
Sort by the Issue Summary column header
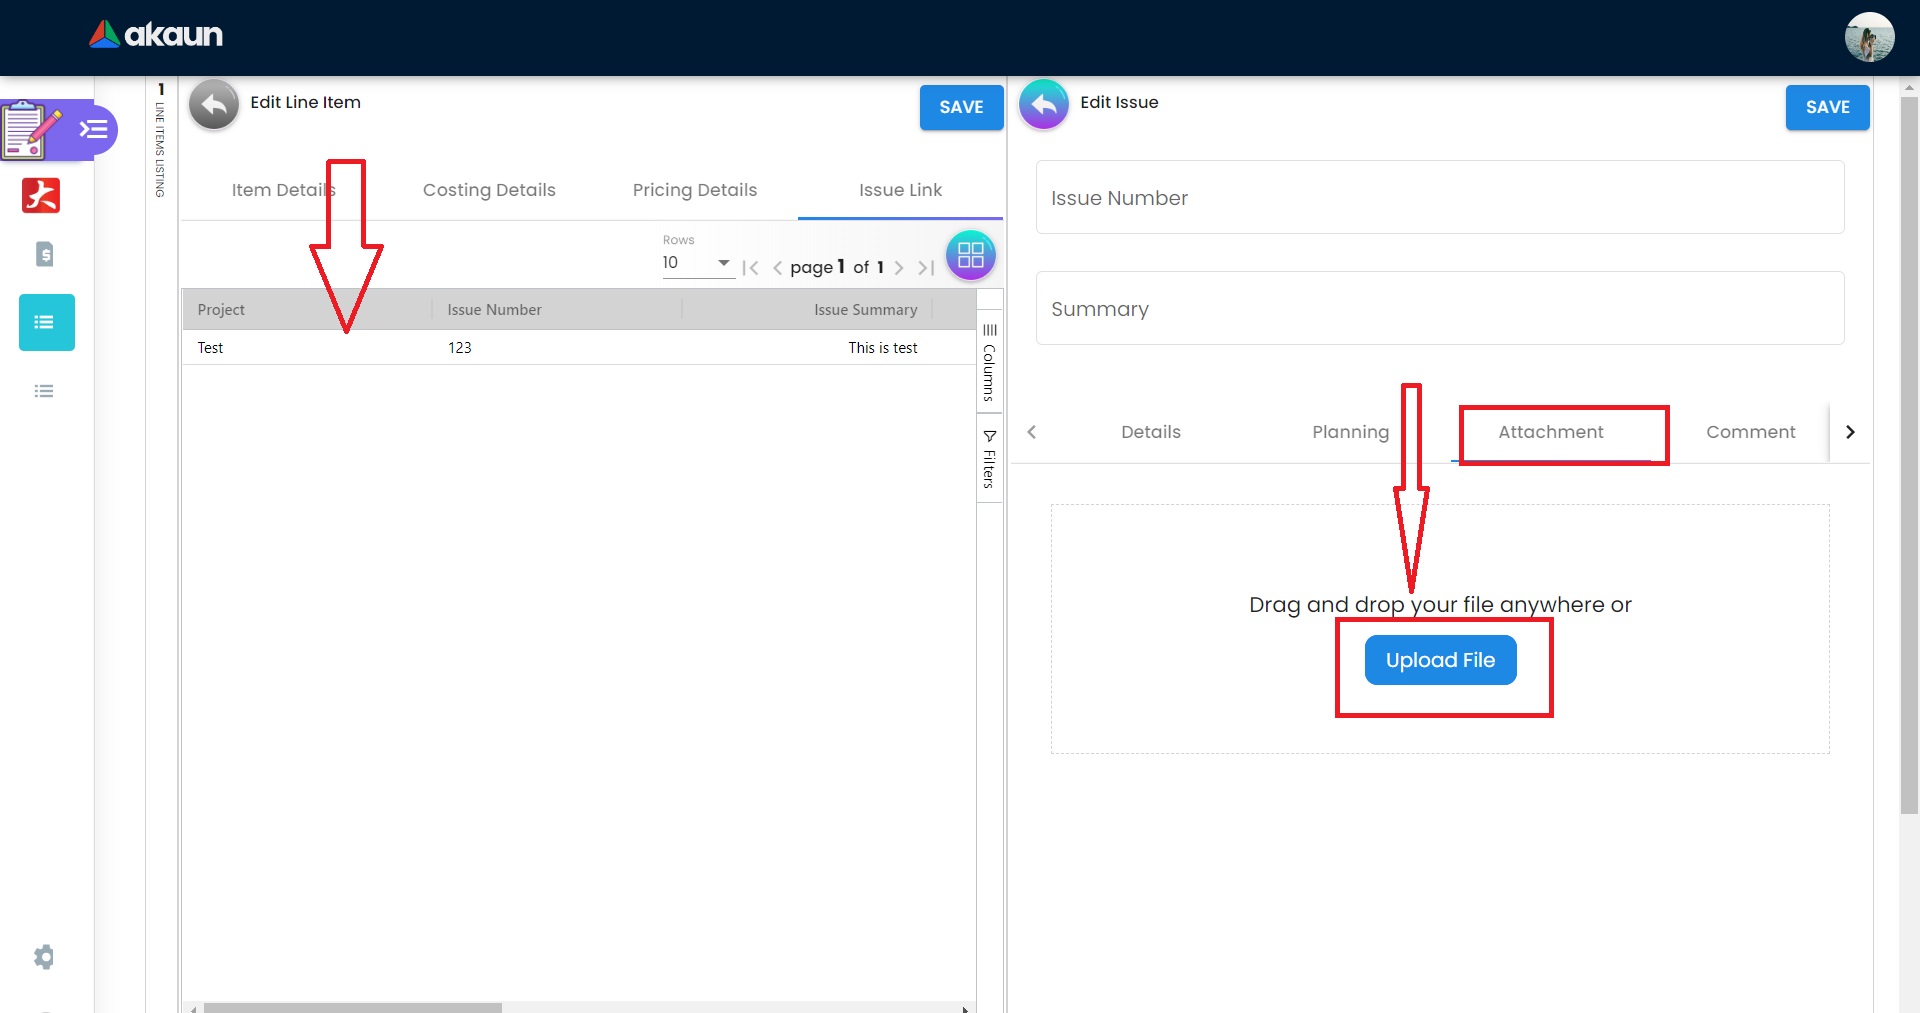tap(865, 310)
